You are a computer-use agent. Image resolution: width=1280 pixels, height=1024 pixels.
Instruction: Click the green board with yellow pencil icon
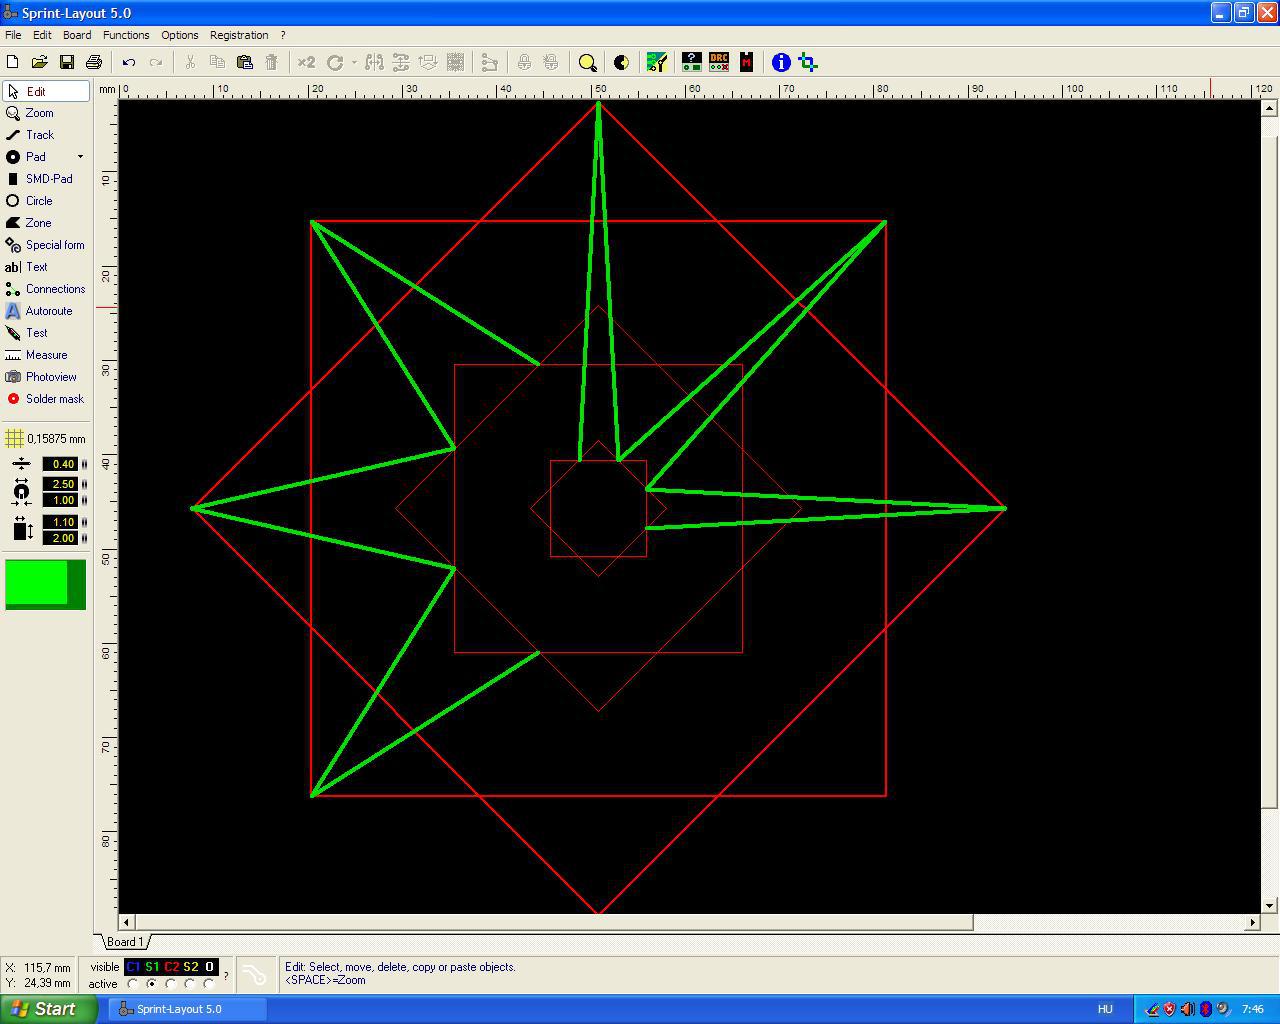click(x=657, y=62)
